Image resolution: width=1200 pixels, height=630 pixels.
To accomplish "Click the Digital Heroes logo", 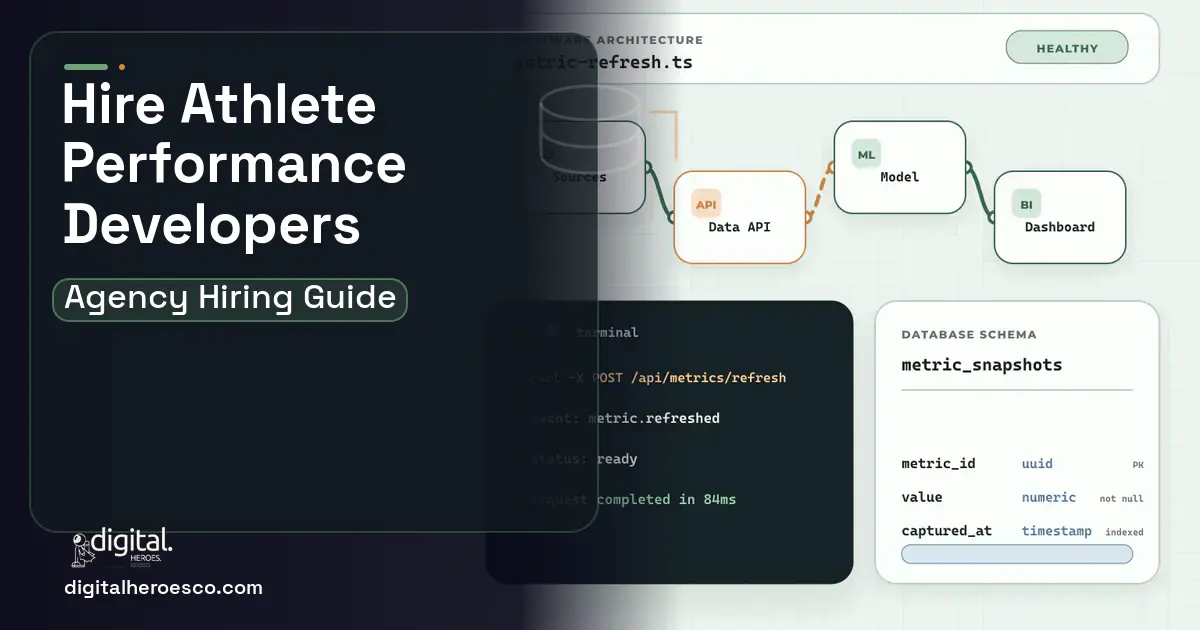I will pos(122,548).
